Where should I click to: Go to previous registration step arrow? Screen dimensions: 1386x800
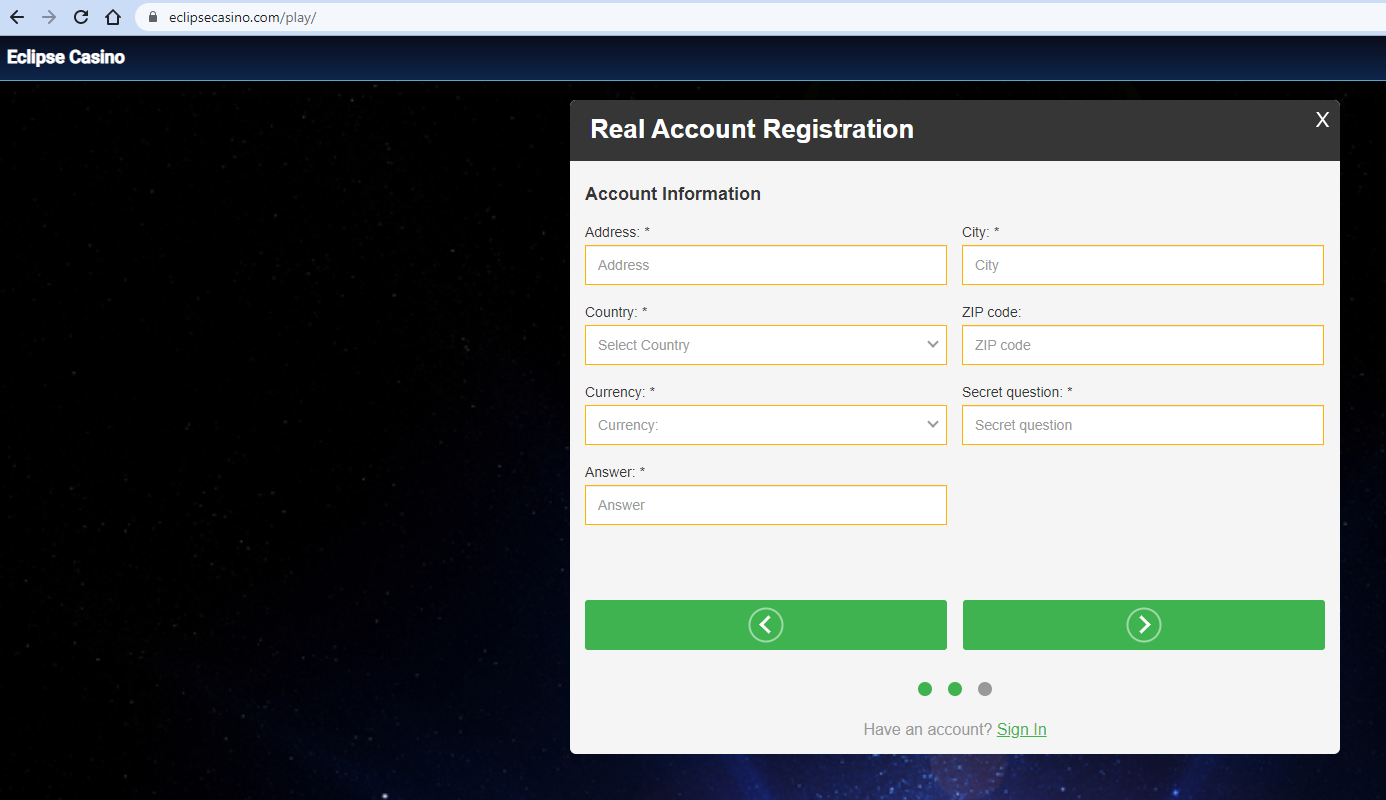(x=765, y=625)
